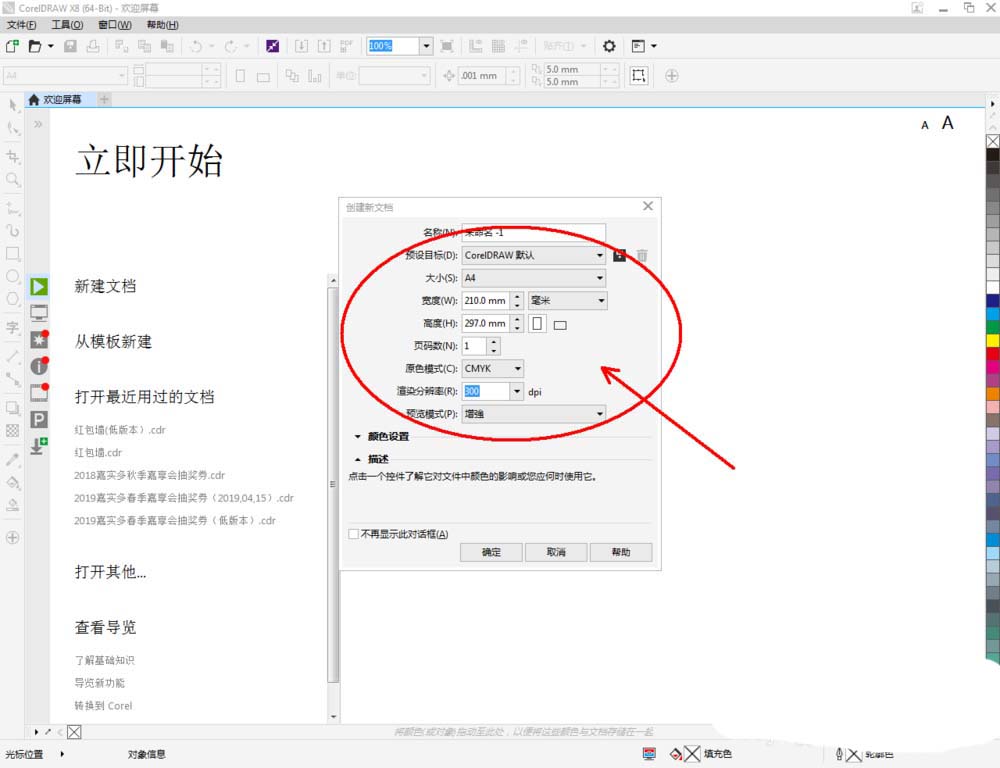Screen dimensions: 1000x768
Task: Click the delete preset trash icon
Action: tap(642, 255)
